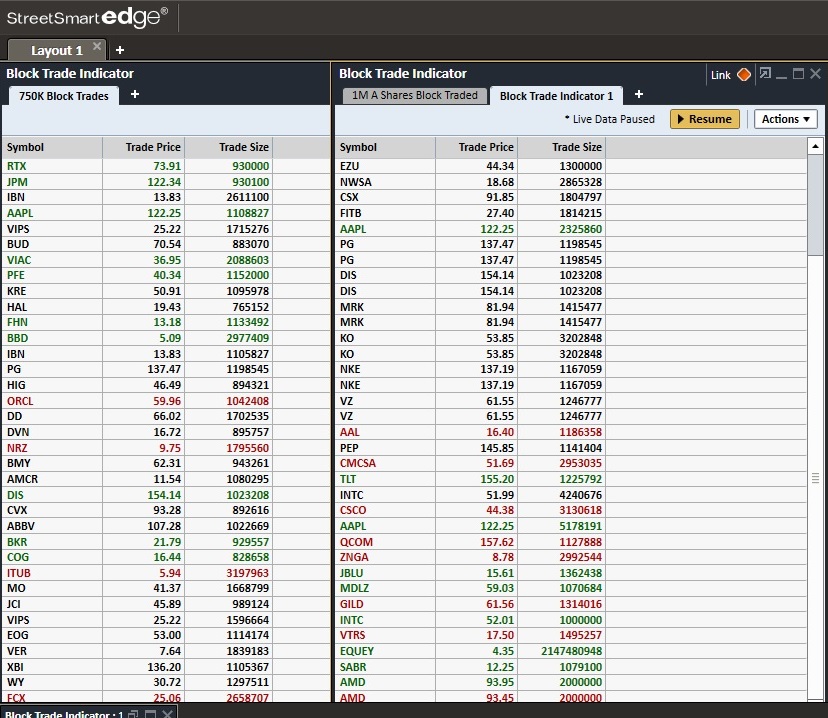Add new tab beside Block Trade Indicator 1
828x718 pixels.
coord(638,94)
